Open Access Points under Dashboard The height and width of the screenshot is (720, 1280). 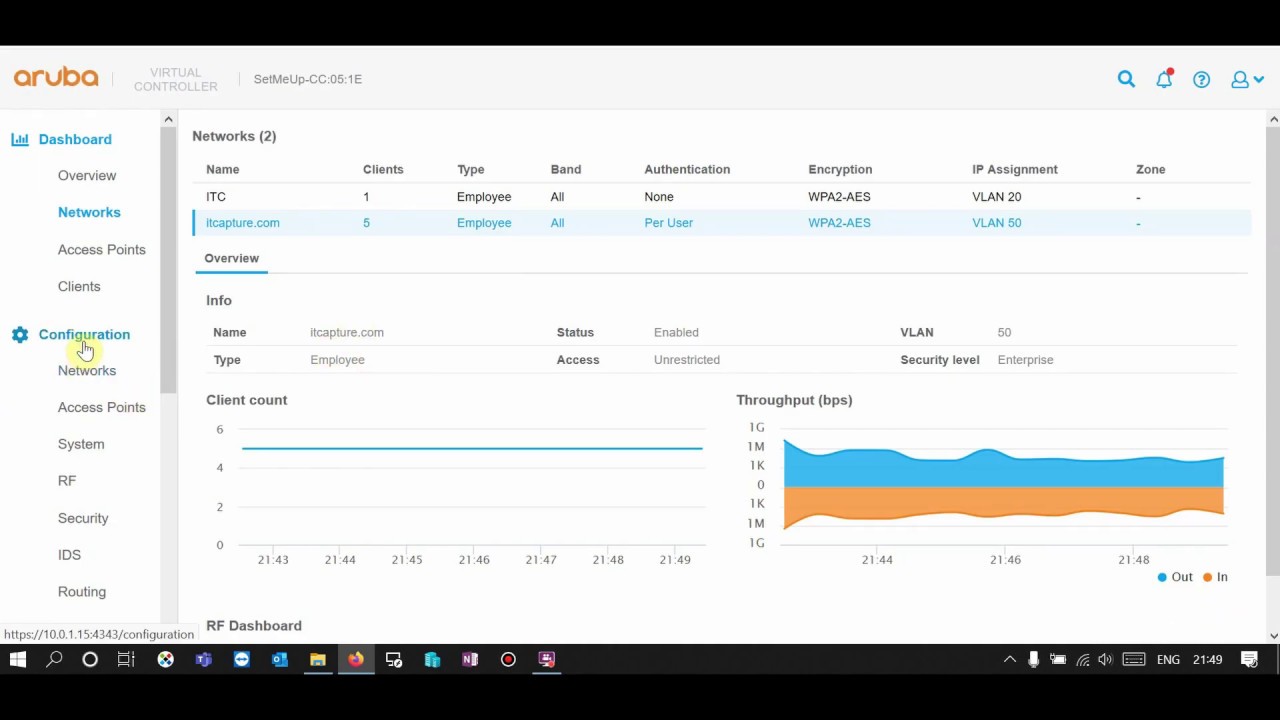[102, 249]
